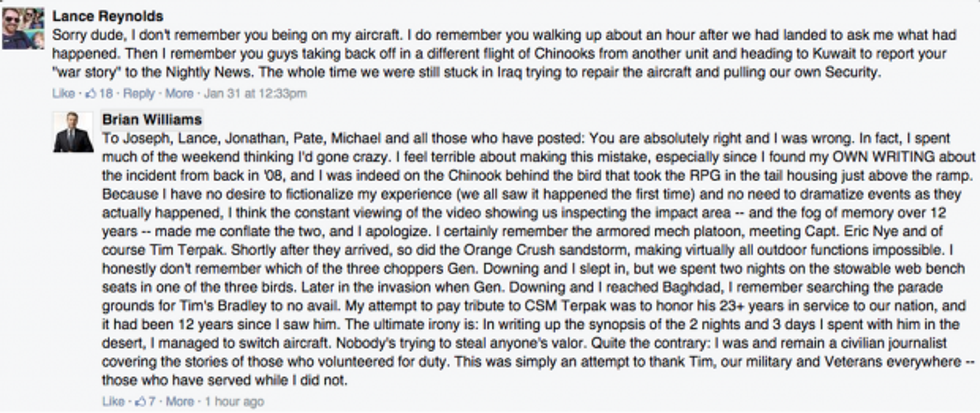The height and width of the screenshot is (413, 980).
Task: Click Lance Reynolds' profile picture
Action: pyautogui.click(x=26, y=31)
